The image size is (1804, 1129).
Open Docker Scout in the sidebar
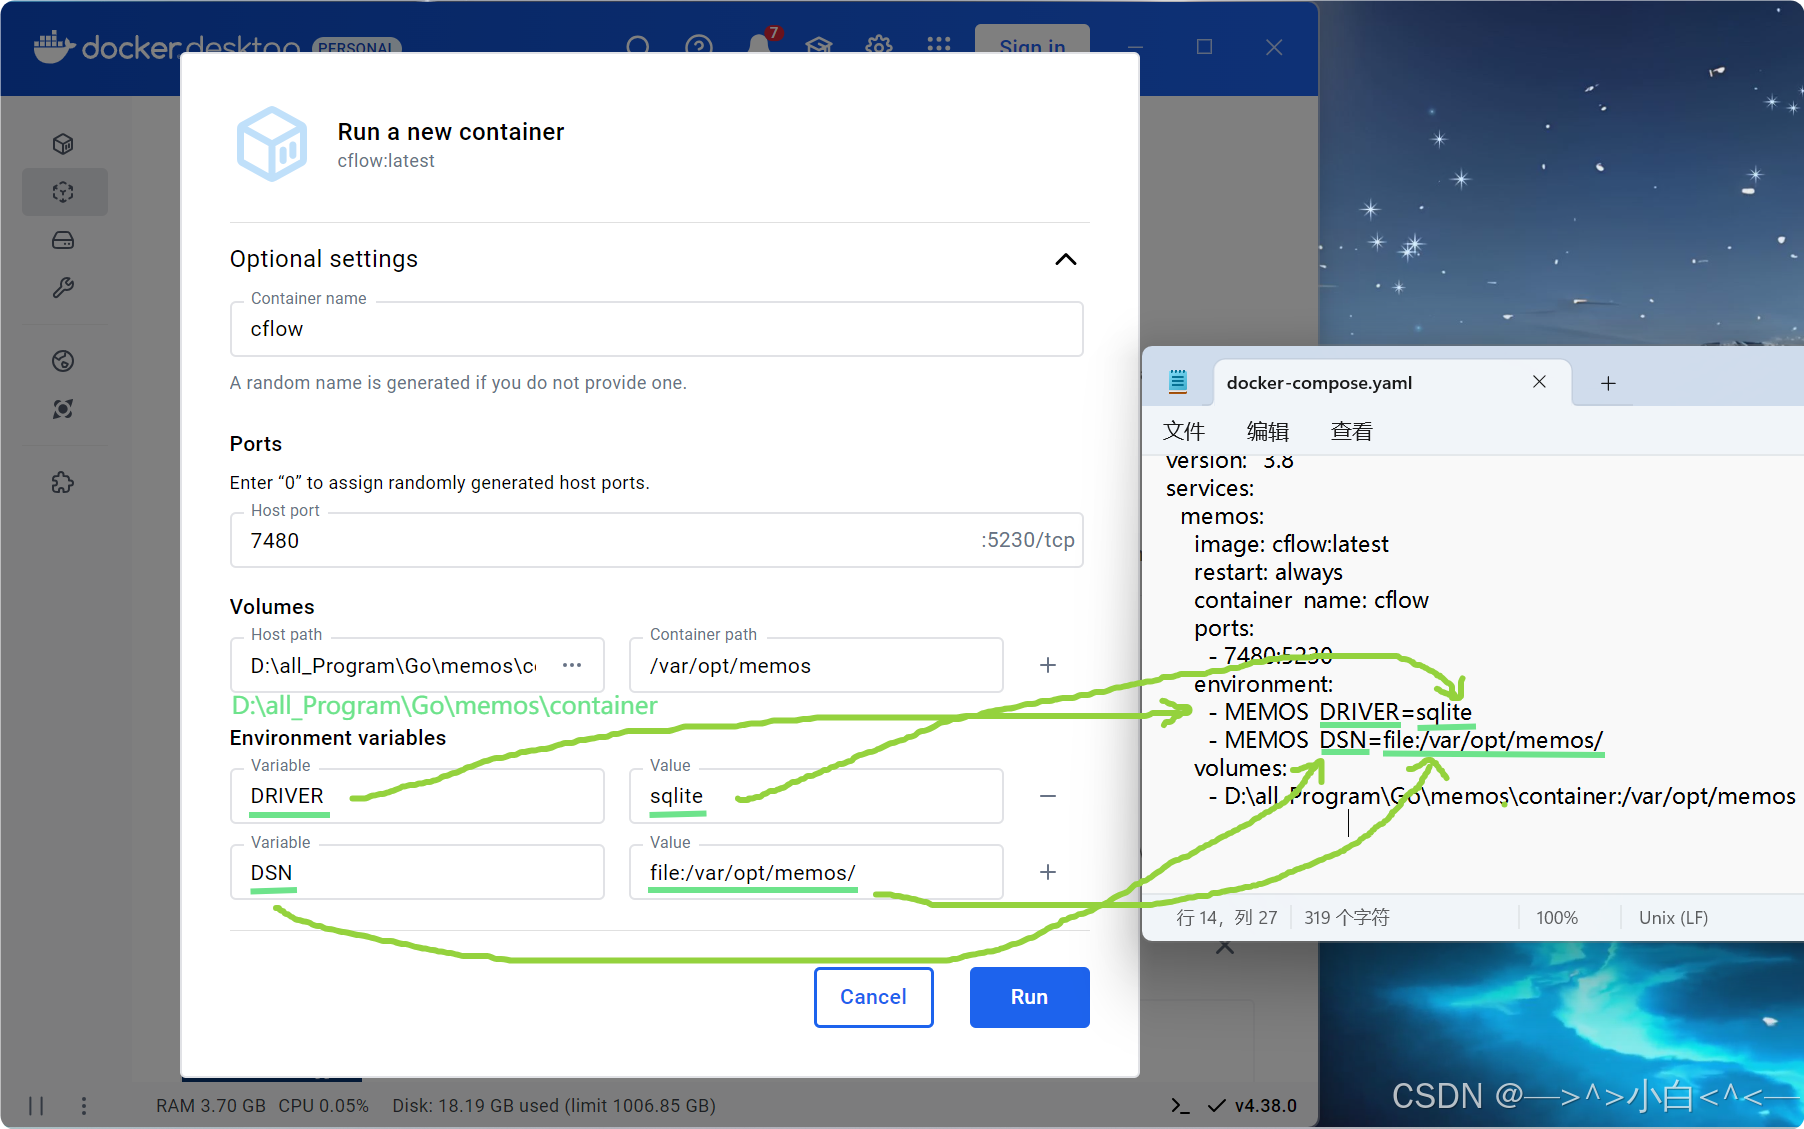(x=64, y=409)
